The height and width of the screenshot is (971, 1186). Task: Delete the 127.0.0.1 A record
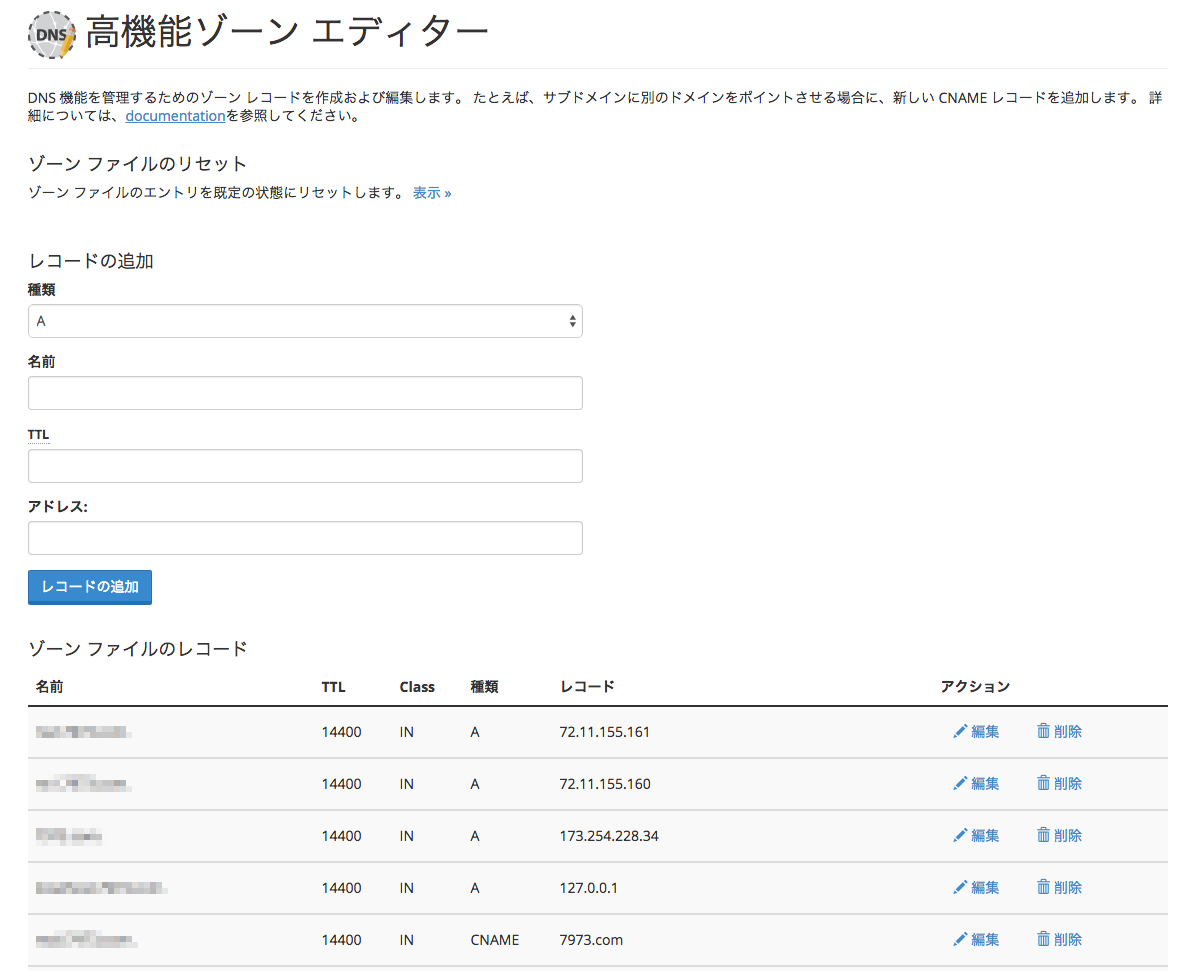1059,888
